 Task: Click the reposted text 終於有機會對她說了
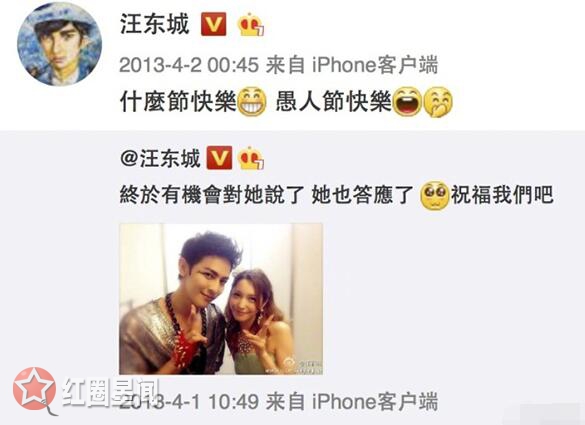click(212, 195)
